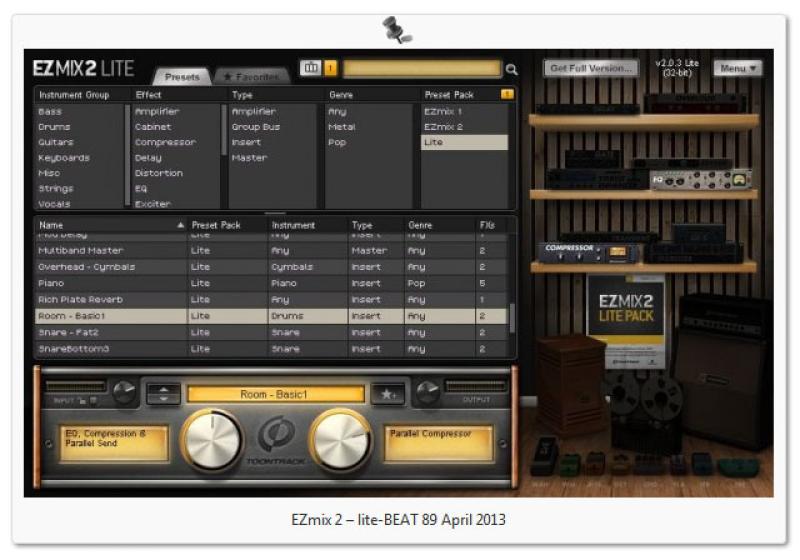Viewport: 800px width, 560px height.
Task: Select Vocals in Instrument Group
Action: click(x=54, y=204)
